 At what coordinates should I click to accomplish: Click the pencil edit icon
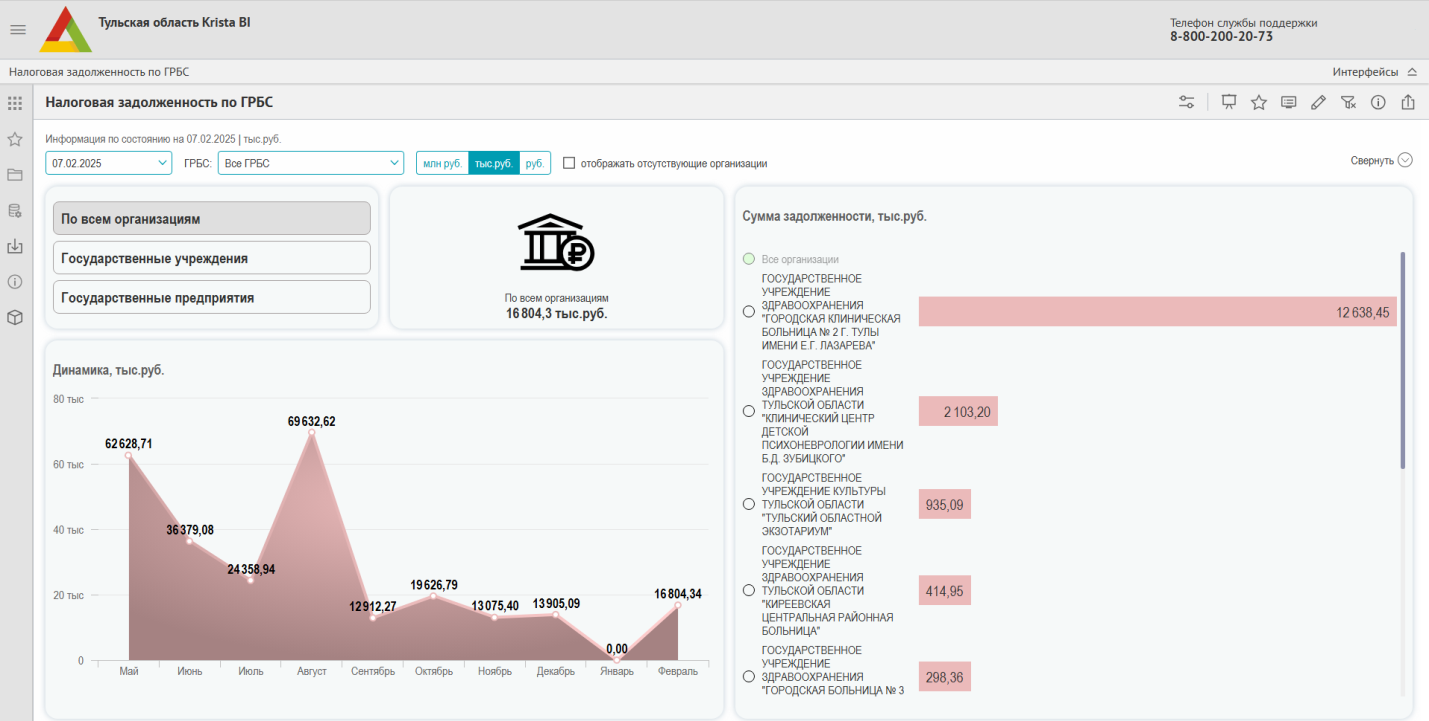click(1318, 102)
